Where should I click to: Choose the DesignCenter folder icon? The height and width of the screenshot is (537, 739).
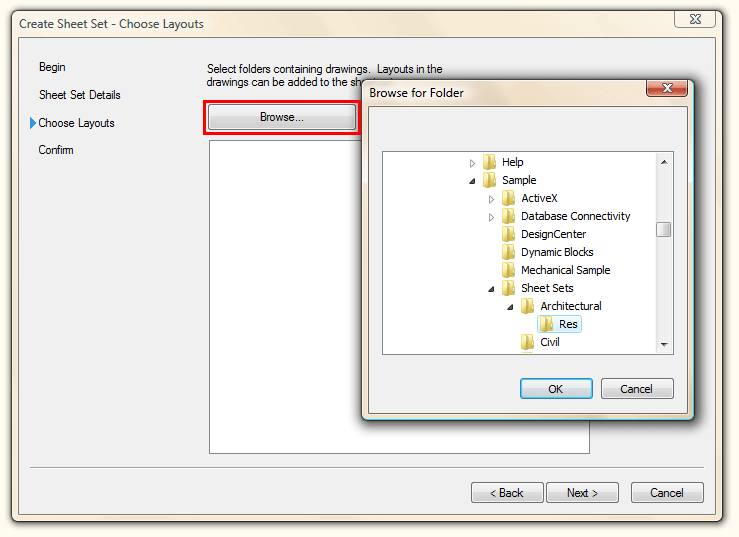point(509,234)
